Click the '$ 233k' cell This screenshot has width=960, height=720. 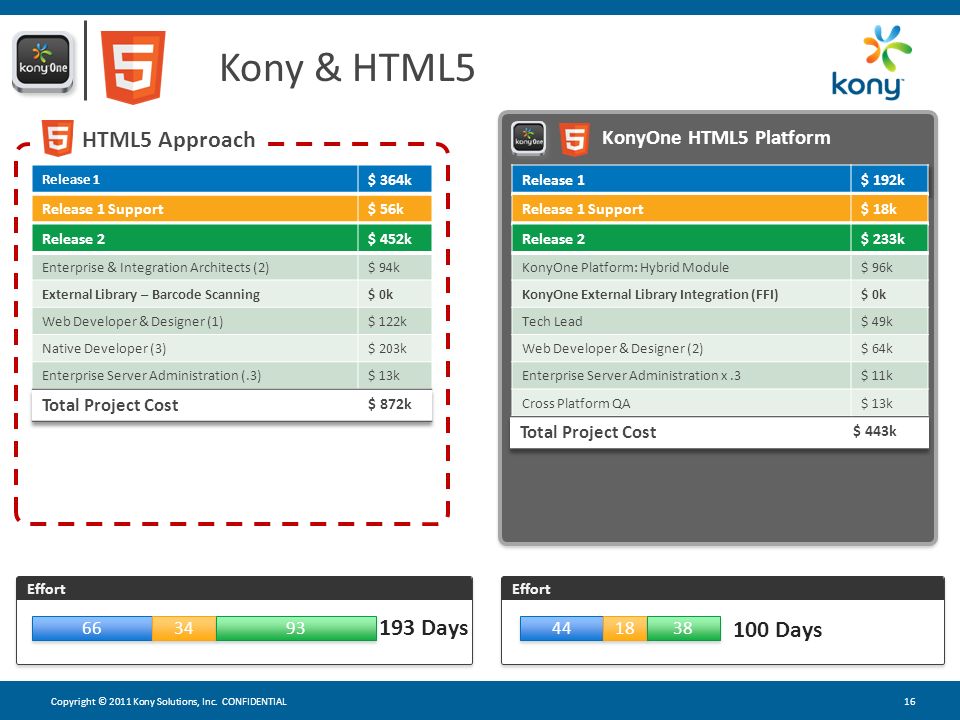(x=890, y=238)
